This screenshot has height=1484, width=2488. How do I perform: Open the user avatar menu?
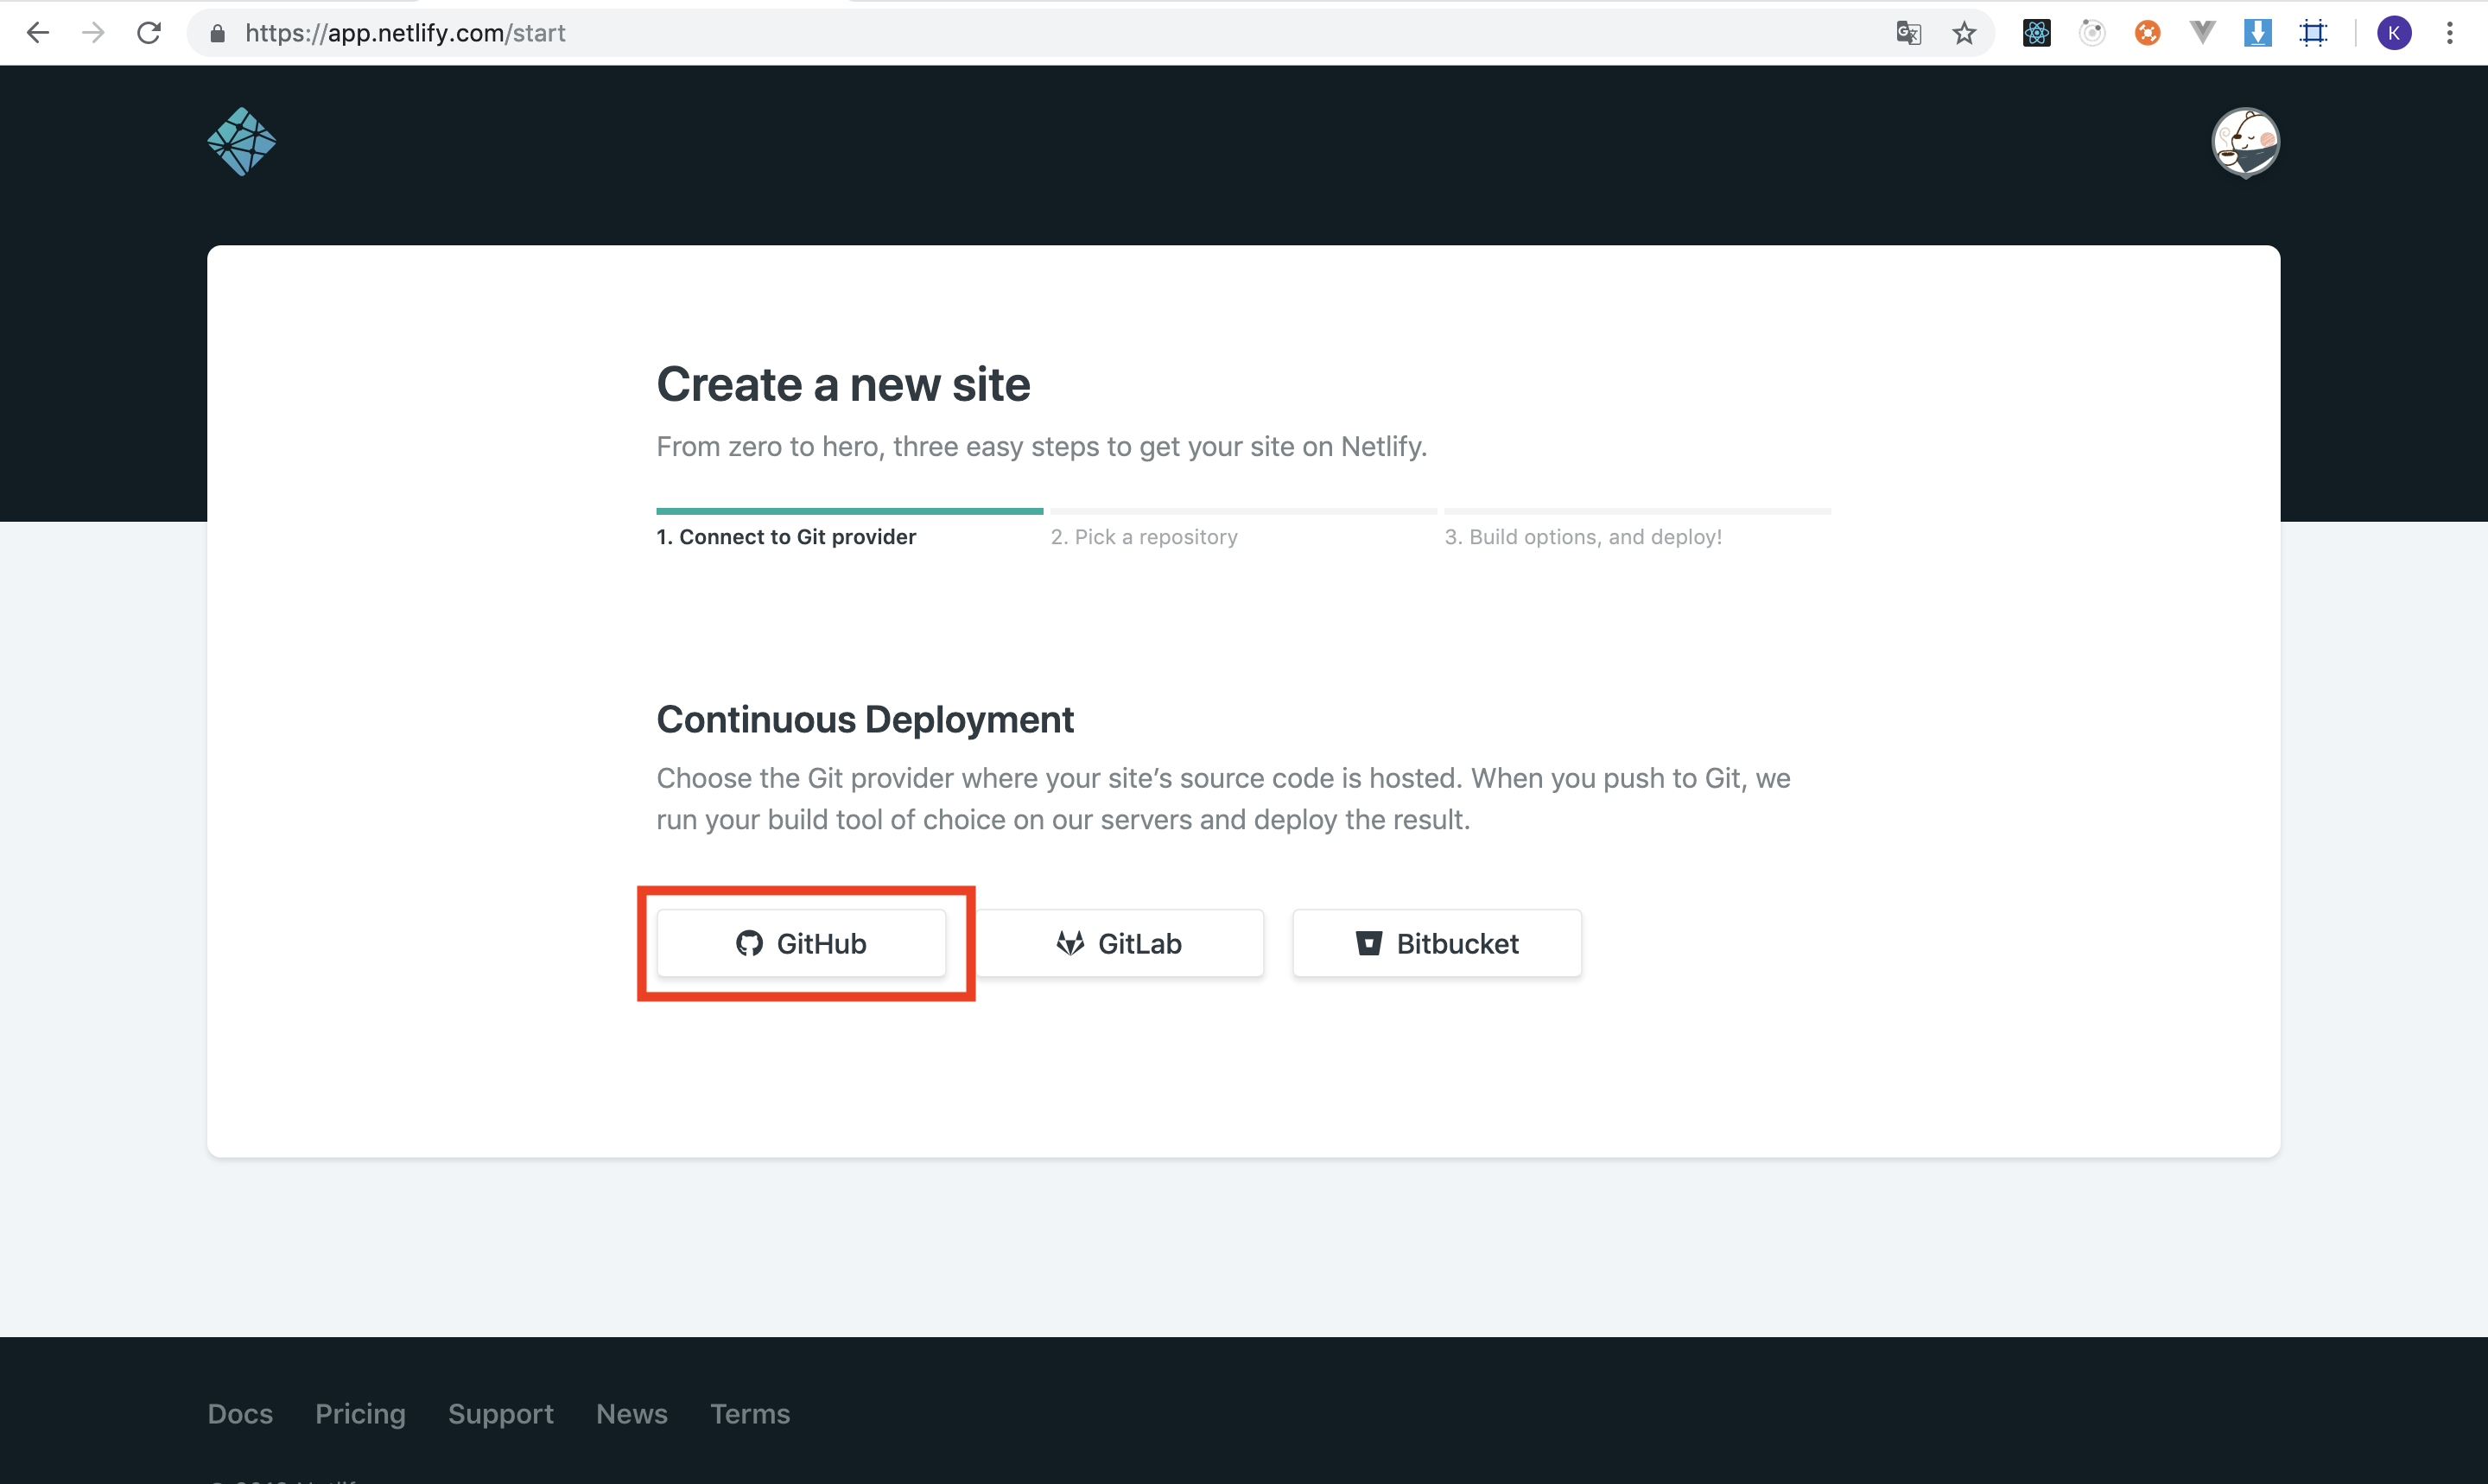tap(2245, 142)
